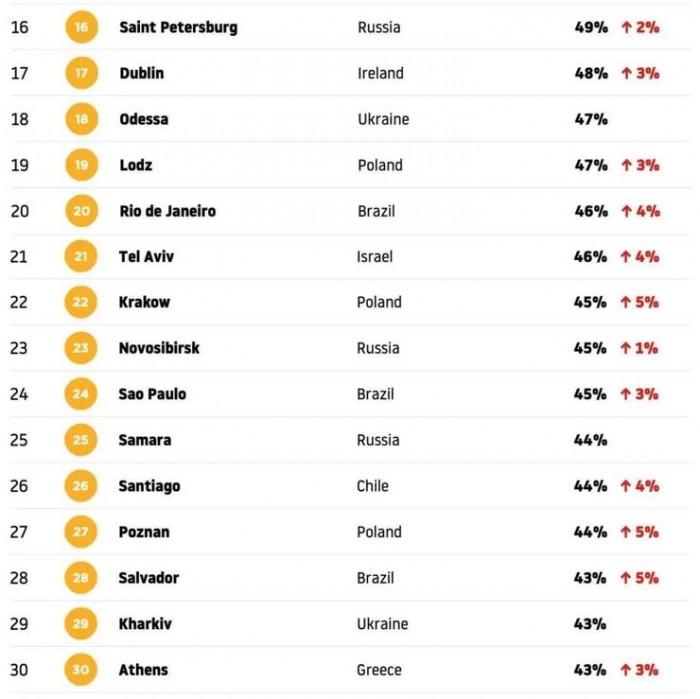Click the yellow rank 22 badge
This screenshot has width=700, height=699.
pos(81,302)
